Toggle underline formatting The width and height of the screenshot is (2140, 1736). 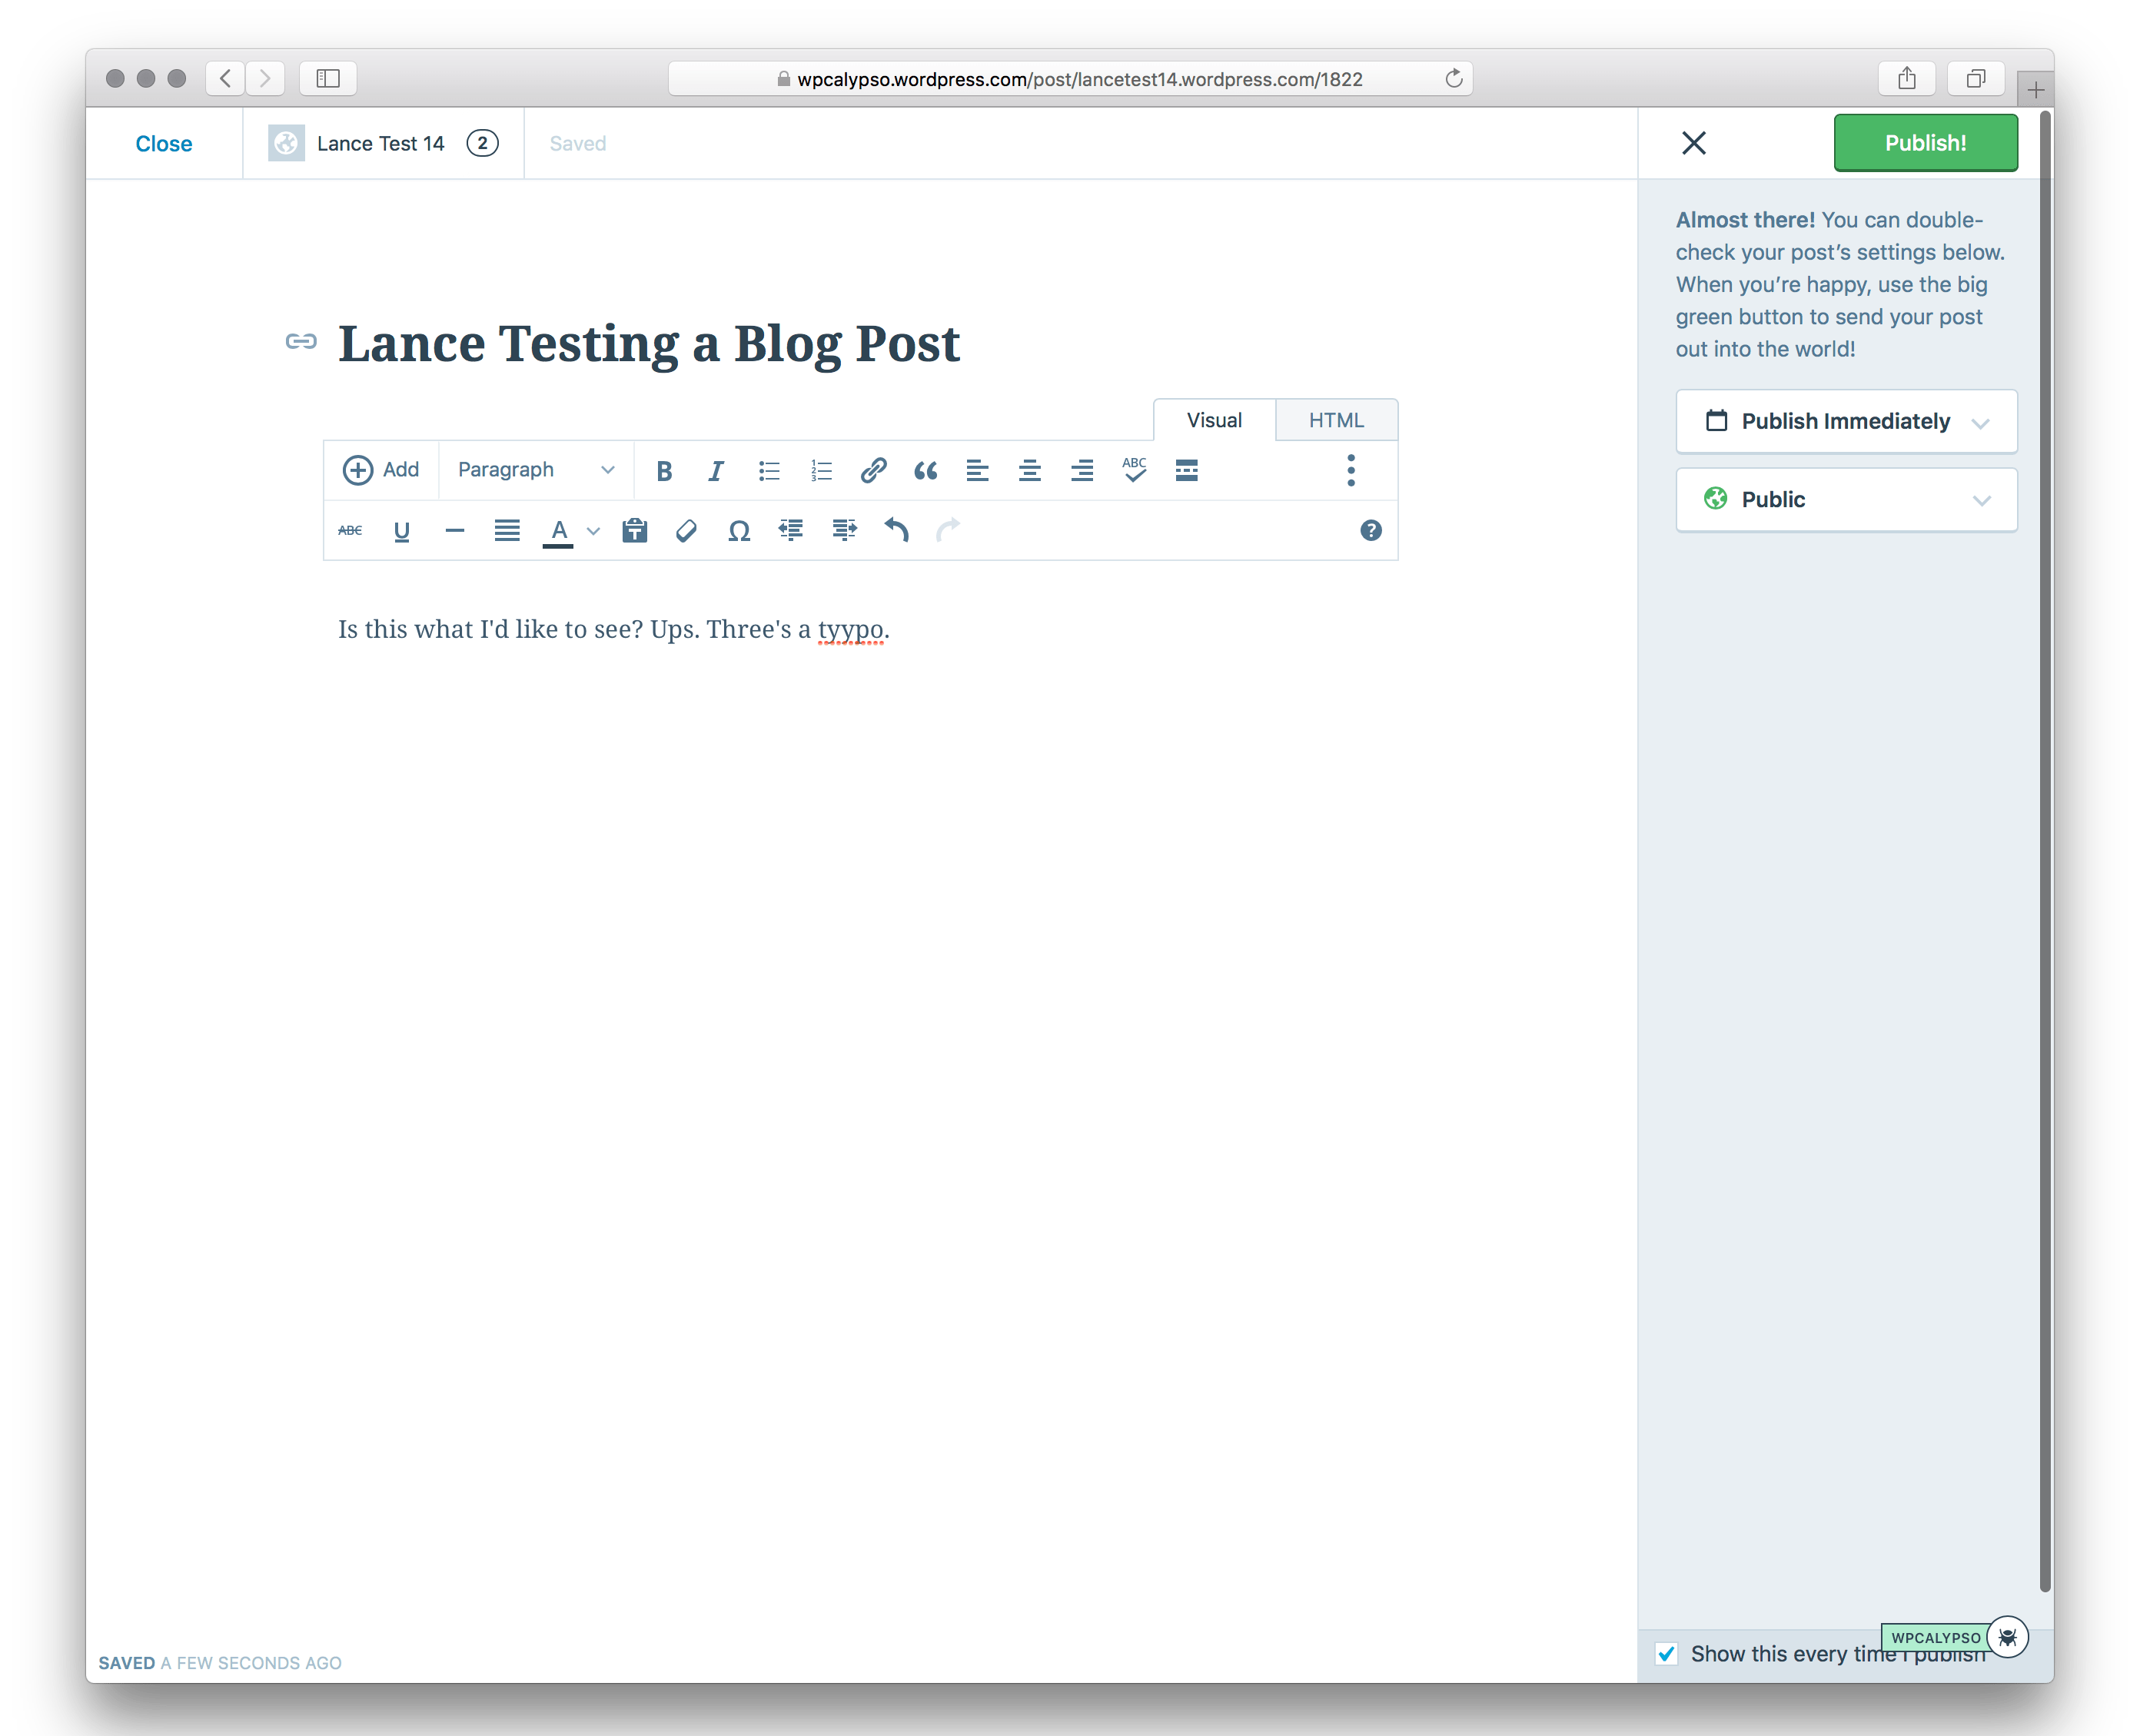point(402,531)
